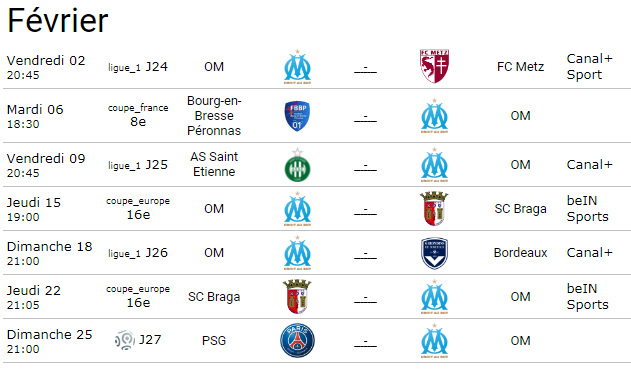The height and width of the screenshot is (373, 631).
Task: Click the Bordeaux club crest
Action: (x=434, y=253)
